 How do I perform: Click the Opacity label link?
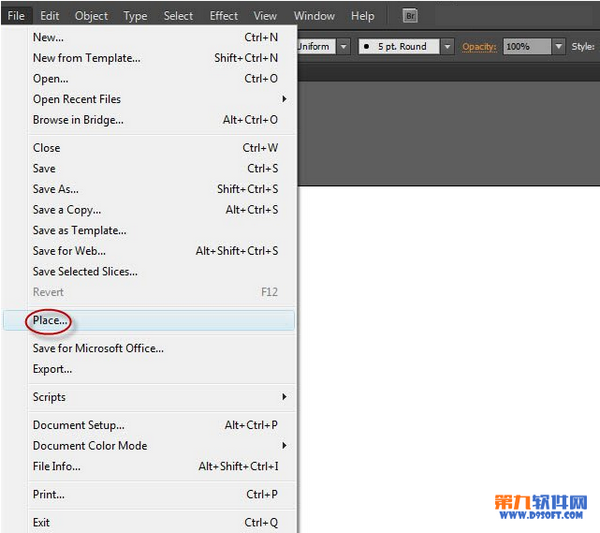coord(479,47)
